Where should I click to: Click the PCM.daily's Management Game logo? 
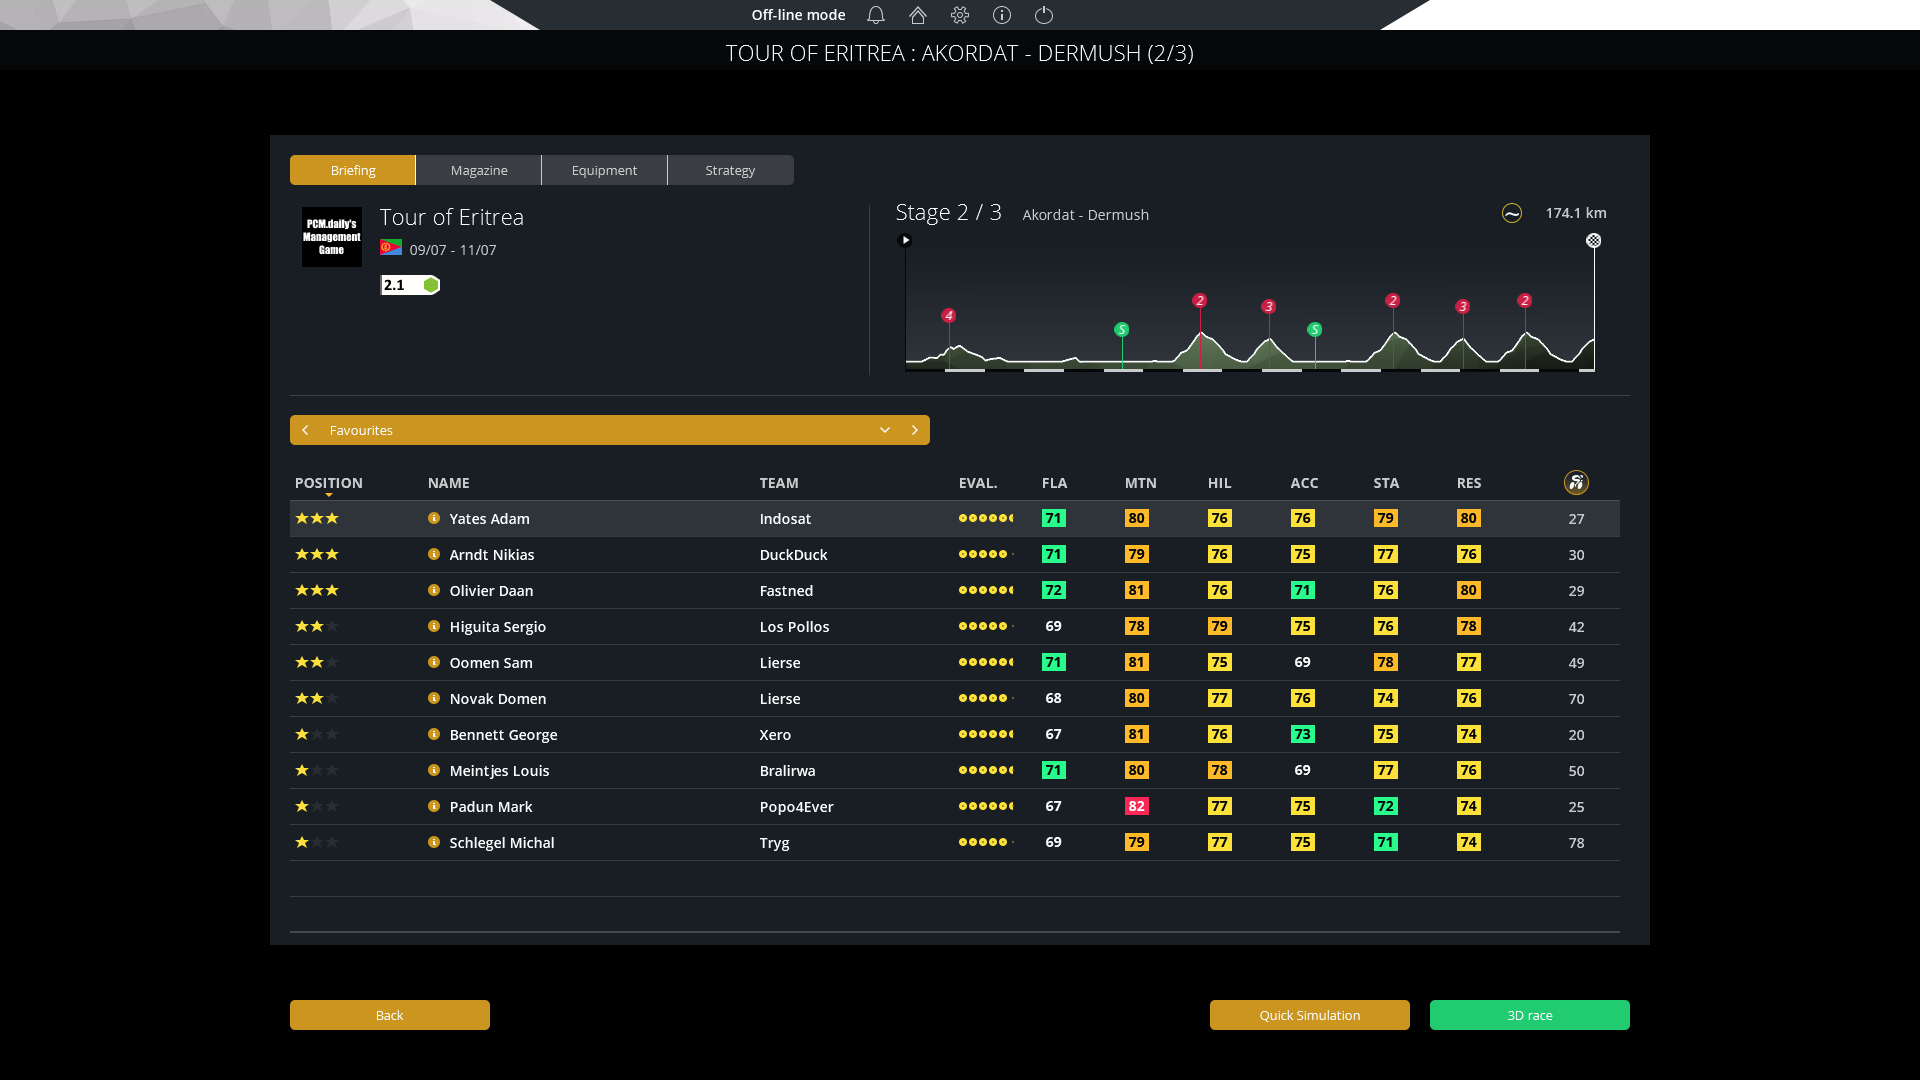click(332, 237)
